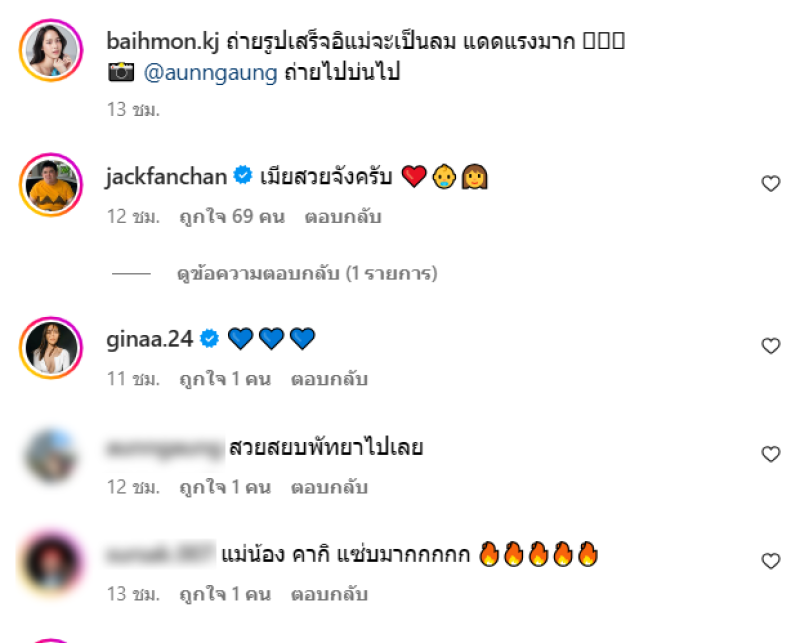Open jackfanchan's avatar story ring
Viewport: 800px width, 643px height.
[51, 185]
